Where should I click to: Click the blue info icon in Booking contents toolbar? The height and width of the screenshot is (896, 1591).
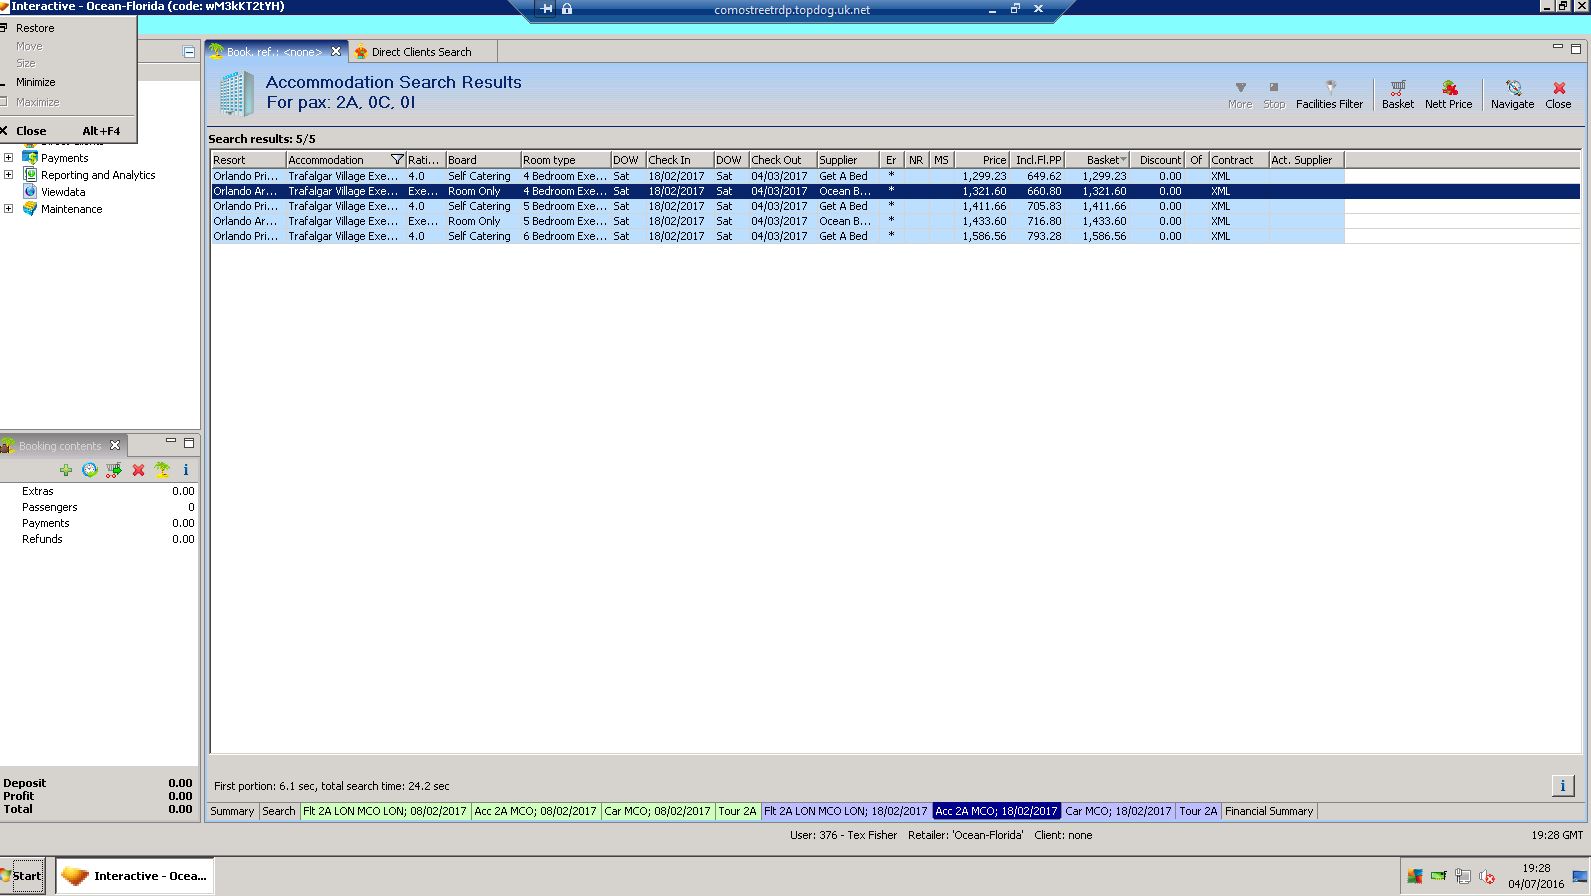[185, 470]
